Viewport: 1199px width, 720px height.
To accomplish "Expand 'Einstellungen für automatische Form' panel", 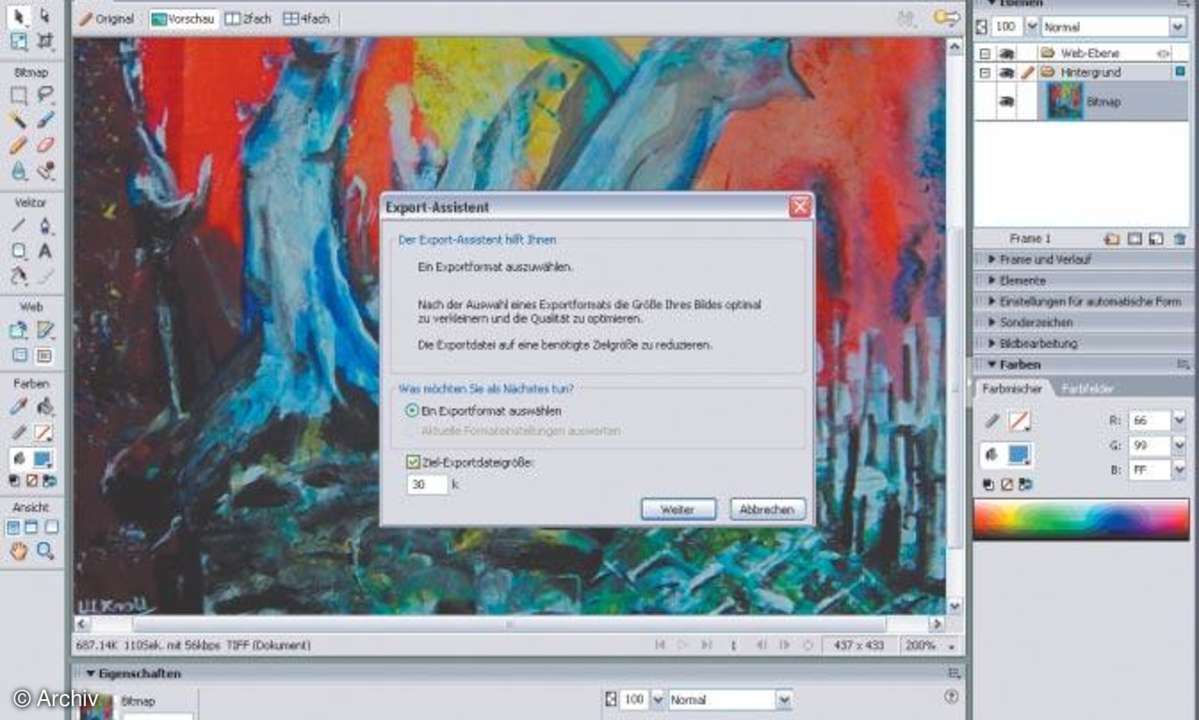I will coord(991,302).
